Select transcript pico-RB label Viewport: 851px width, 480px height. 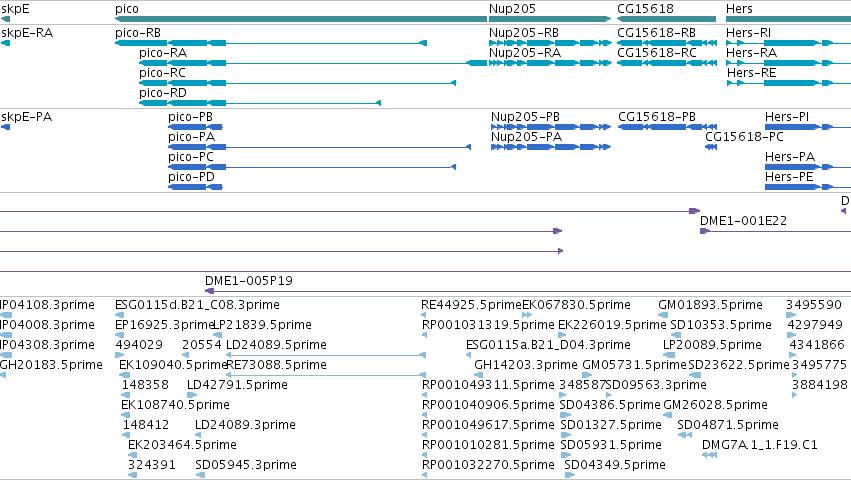[138, 33]
